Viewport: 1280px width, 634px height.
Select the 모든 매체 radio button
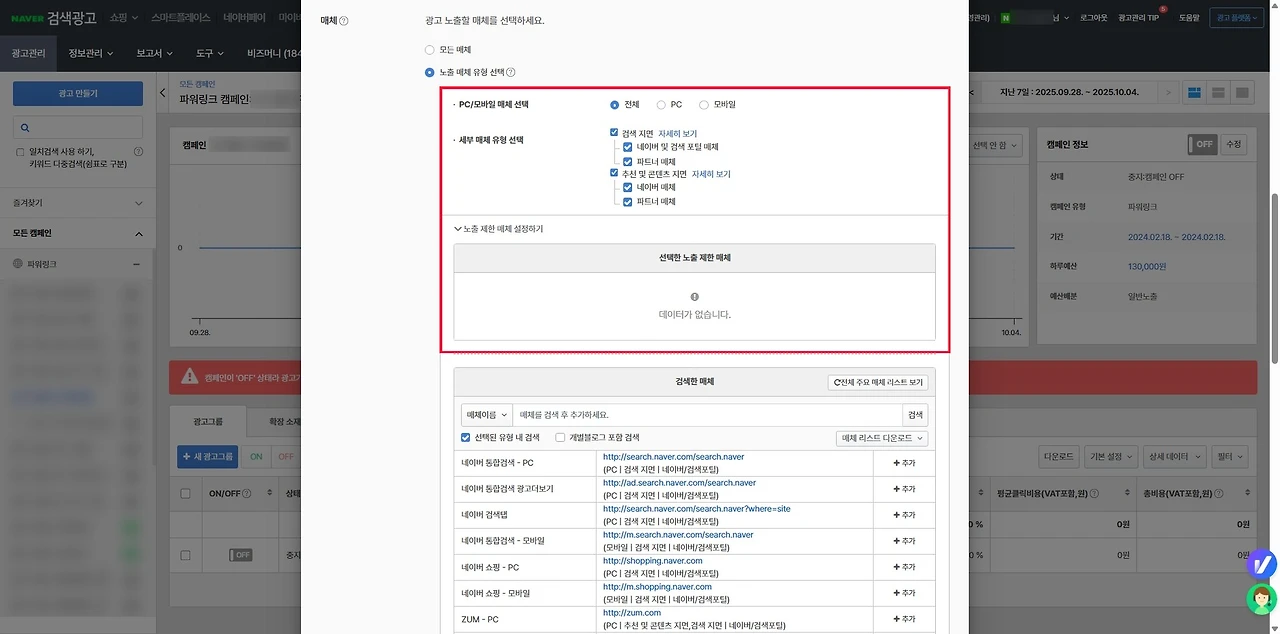429,49
